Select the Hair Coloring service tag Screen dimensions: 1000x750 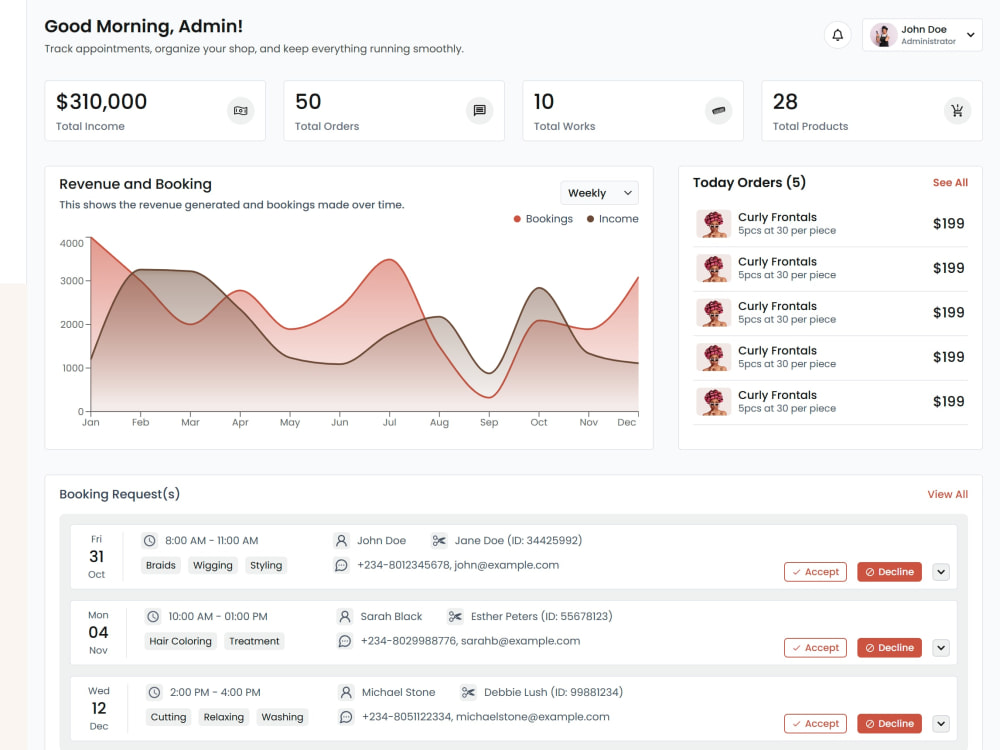pyautogui.click(x=180, y=642)
